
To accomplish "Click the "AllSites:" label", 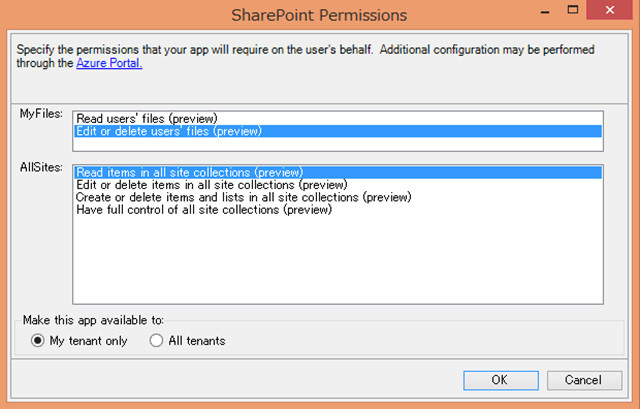I will pos(43,169).
